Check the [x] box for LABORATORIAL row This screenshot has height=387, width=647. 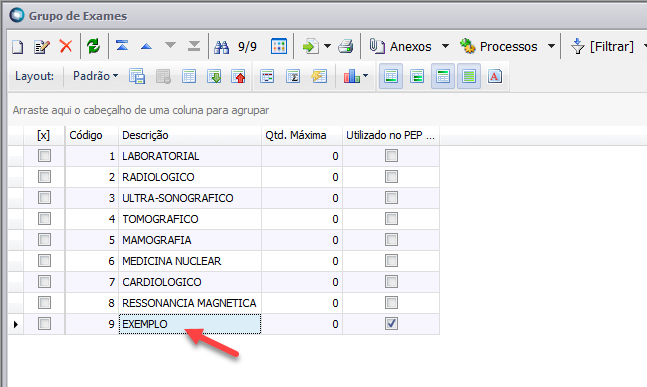click(44, 156)
